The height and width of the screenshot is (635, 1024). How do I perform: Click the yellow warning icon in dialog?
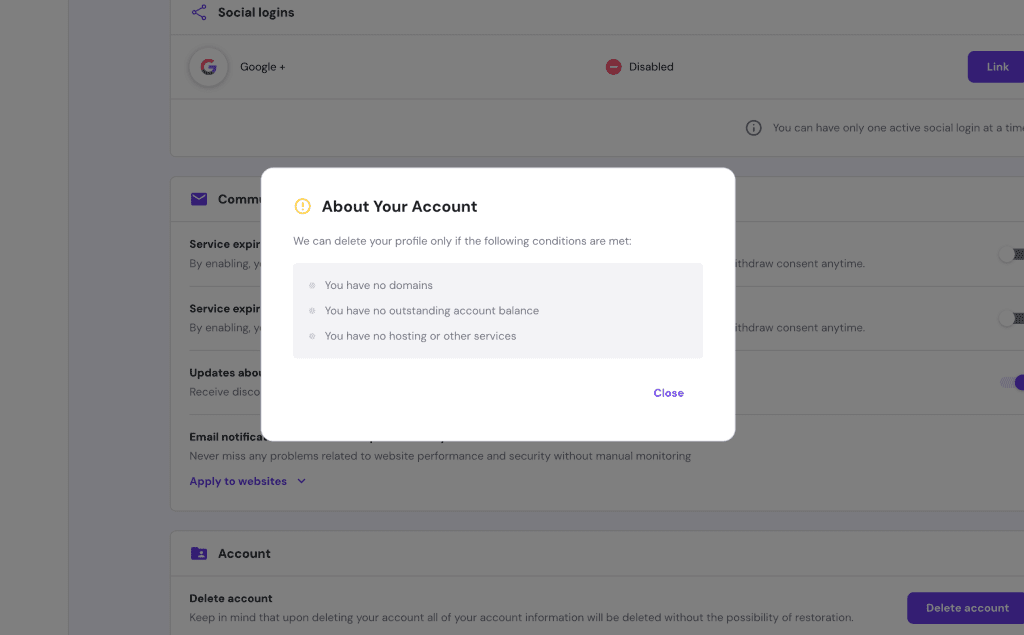tap(302, 206)
